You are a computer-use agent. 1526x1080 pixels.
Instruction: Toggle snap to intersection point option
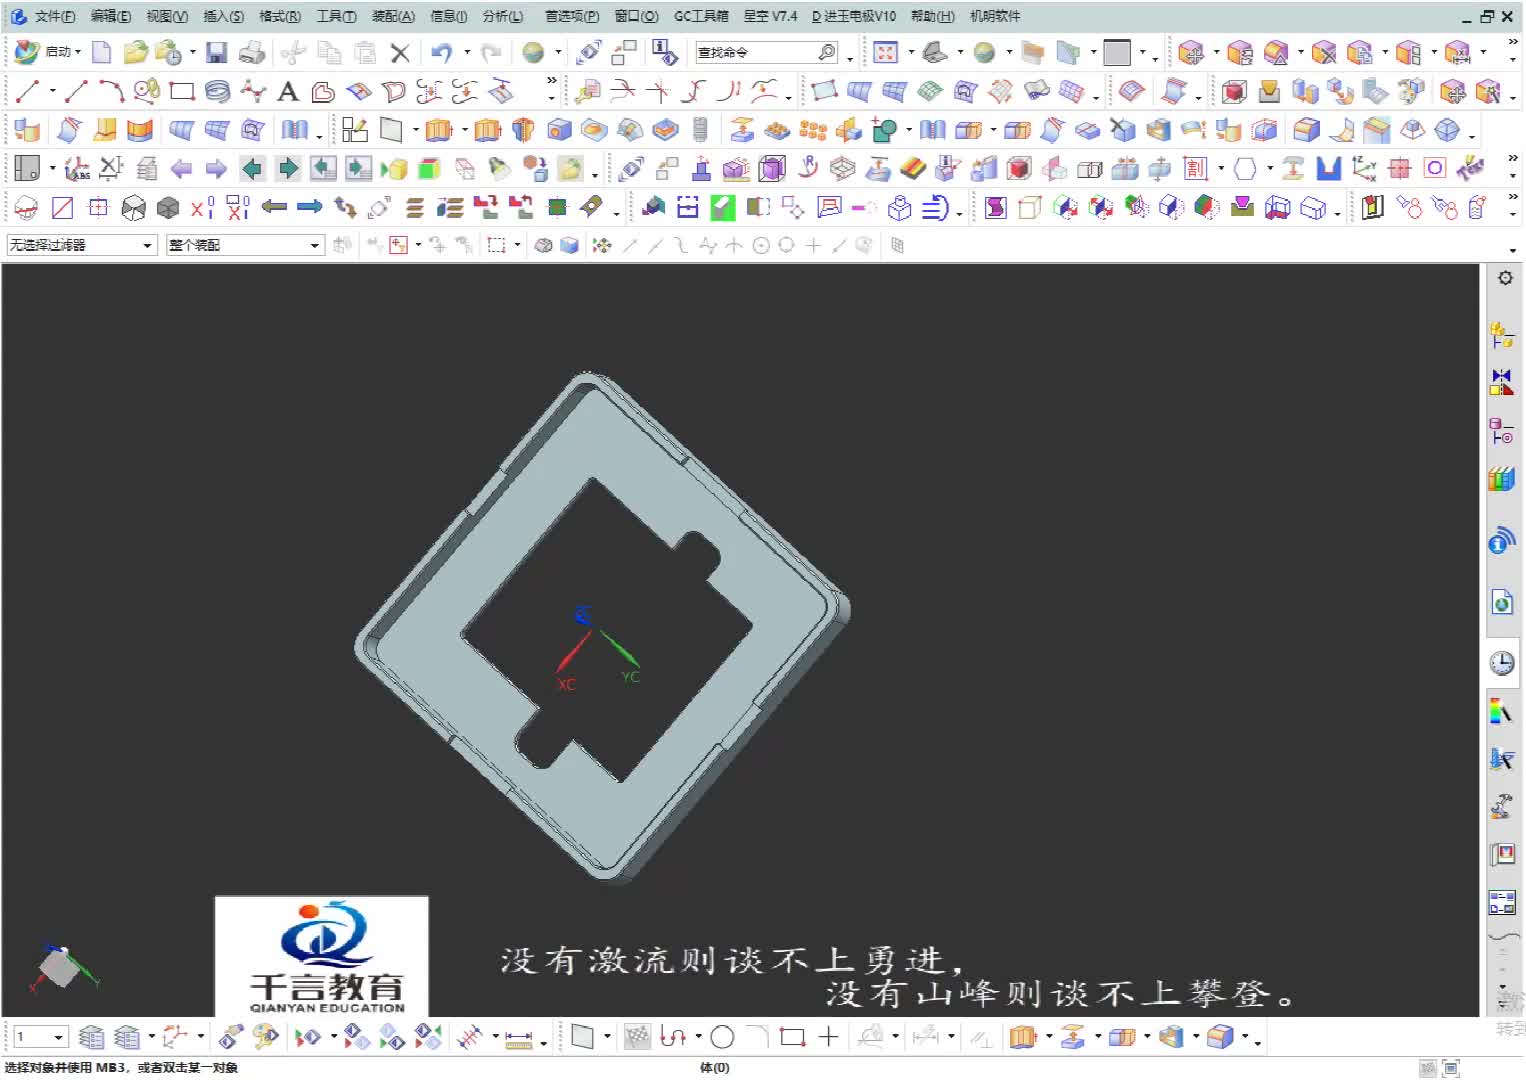click(x=733, y=245)
